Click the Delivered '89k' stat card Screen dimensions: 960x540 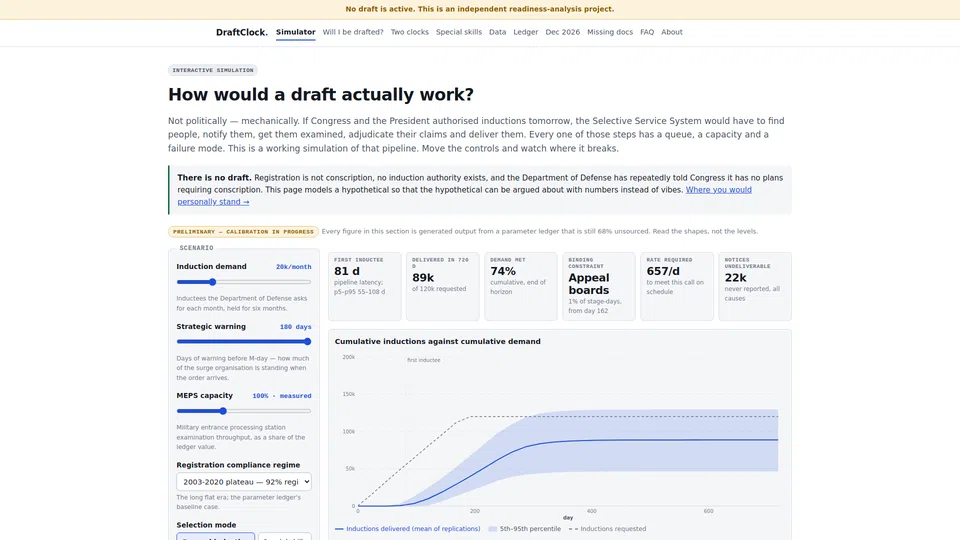443,287
